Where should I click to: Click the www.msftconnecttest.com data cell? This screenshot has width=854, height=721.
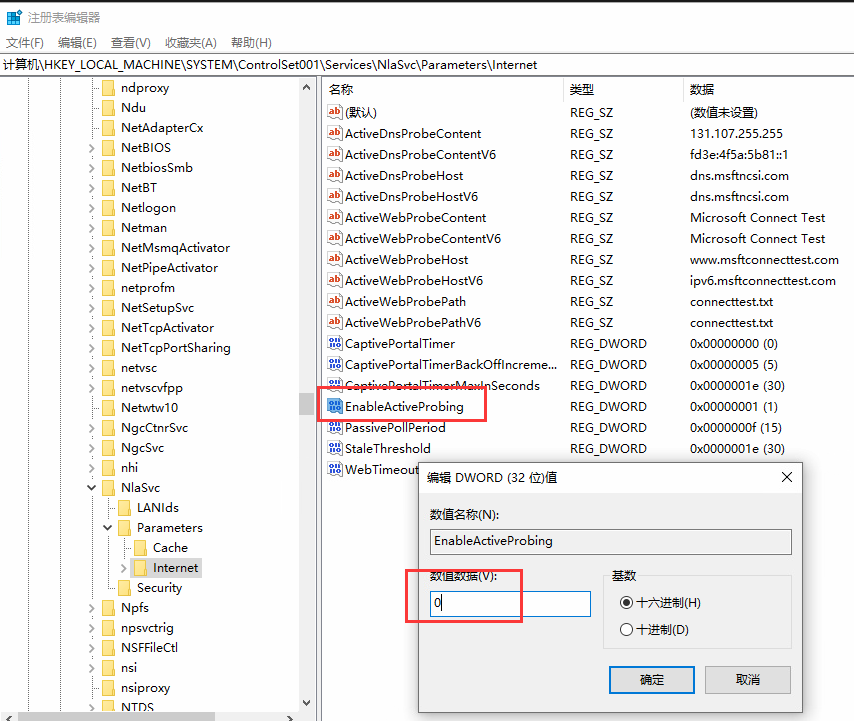coord(764,260)
